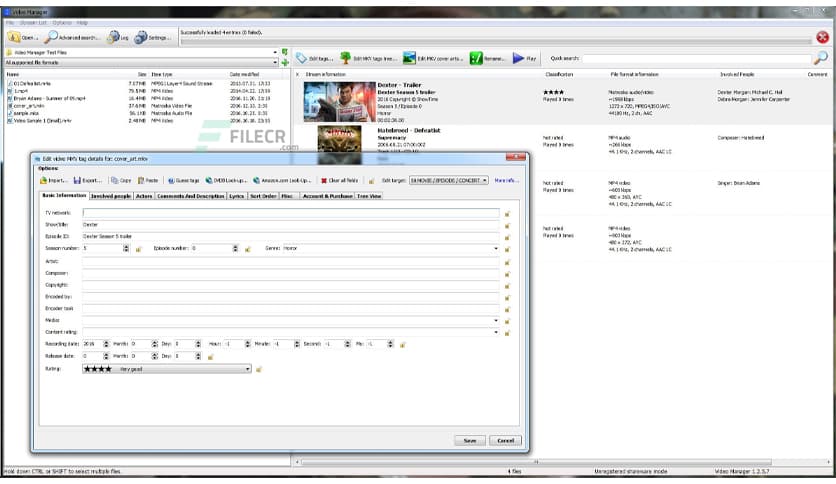
Task: Click into the TV network field
Action: 291,213
